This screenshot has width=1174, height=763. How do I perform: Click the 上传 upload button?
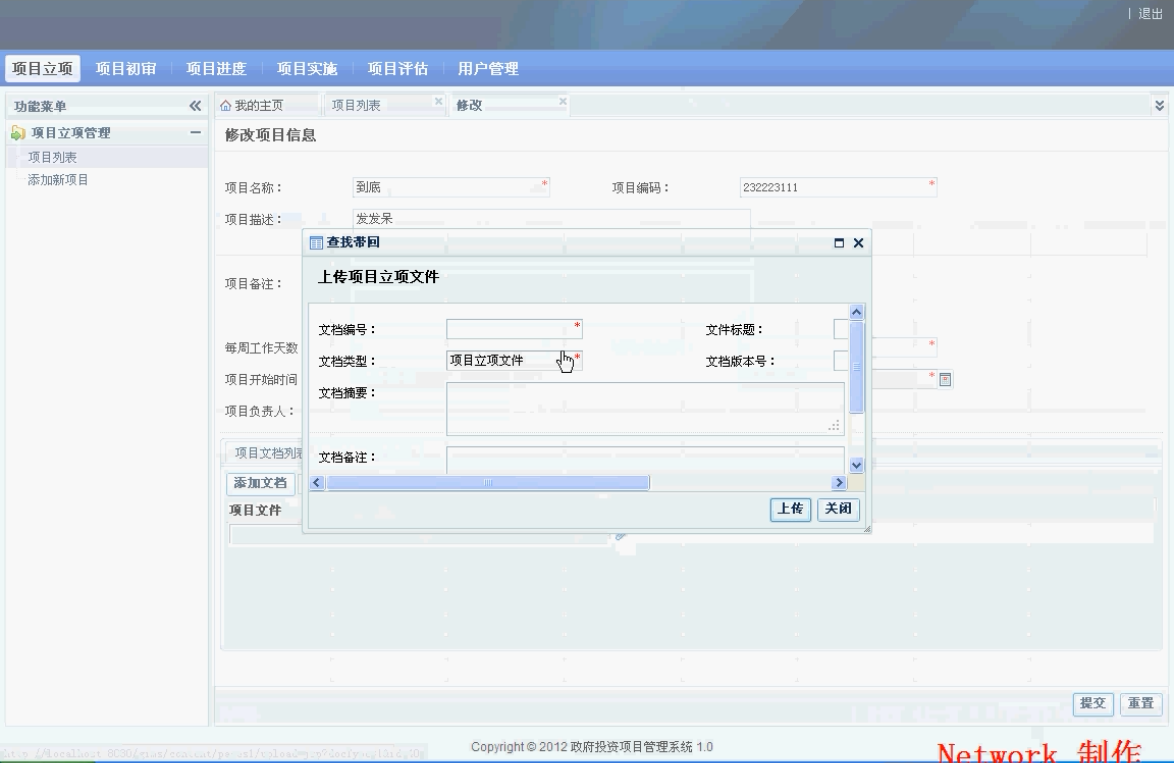click(x=791, y=509)
